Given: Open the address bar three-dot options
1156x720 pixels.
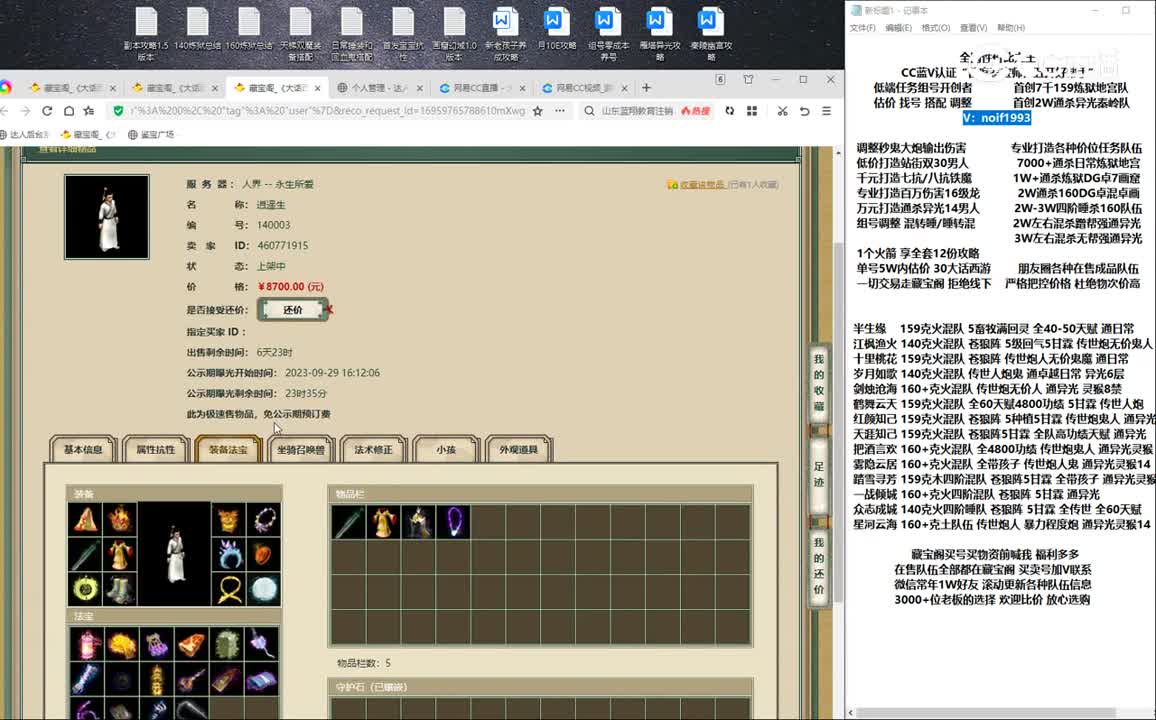Looking at the screenshot, I should pyautogui.click(x=560, y=111).
